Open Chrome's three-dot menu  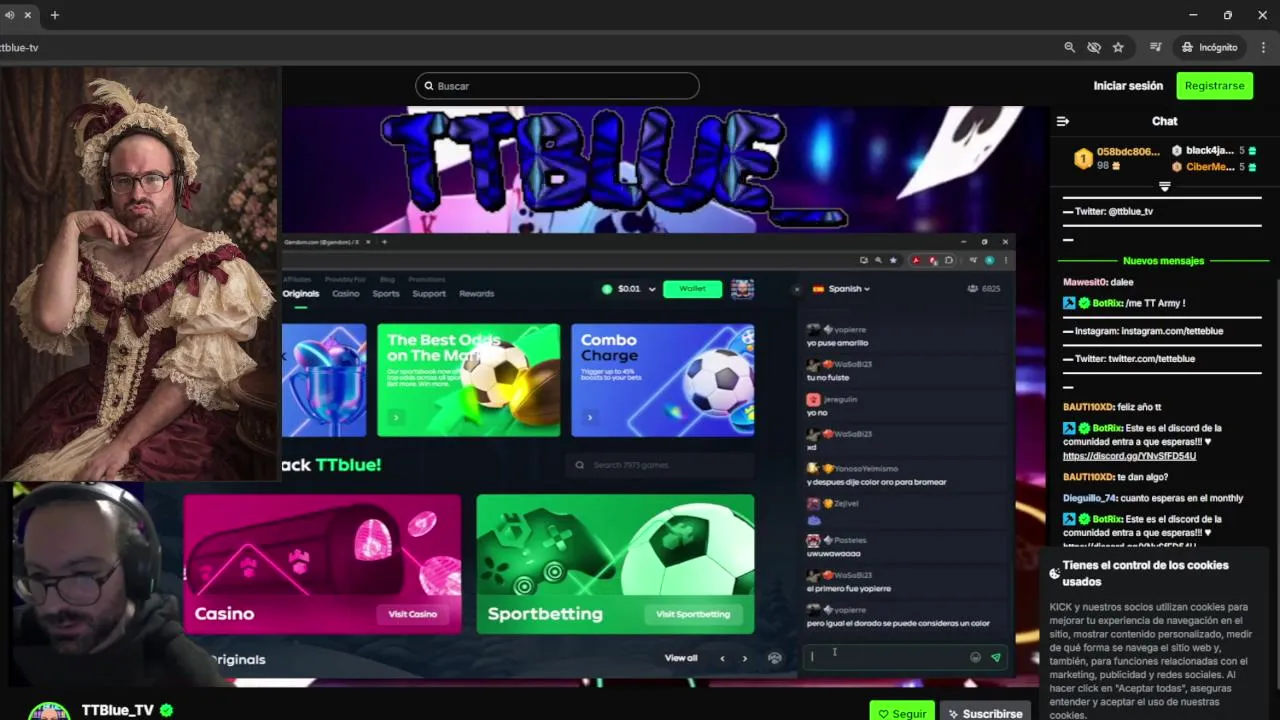click(1262, 47)
